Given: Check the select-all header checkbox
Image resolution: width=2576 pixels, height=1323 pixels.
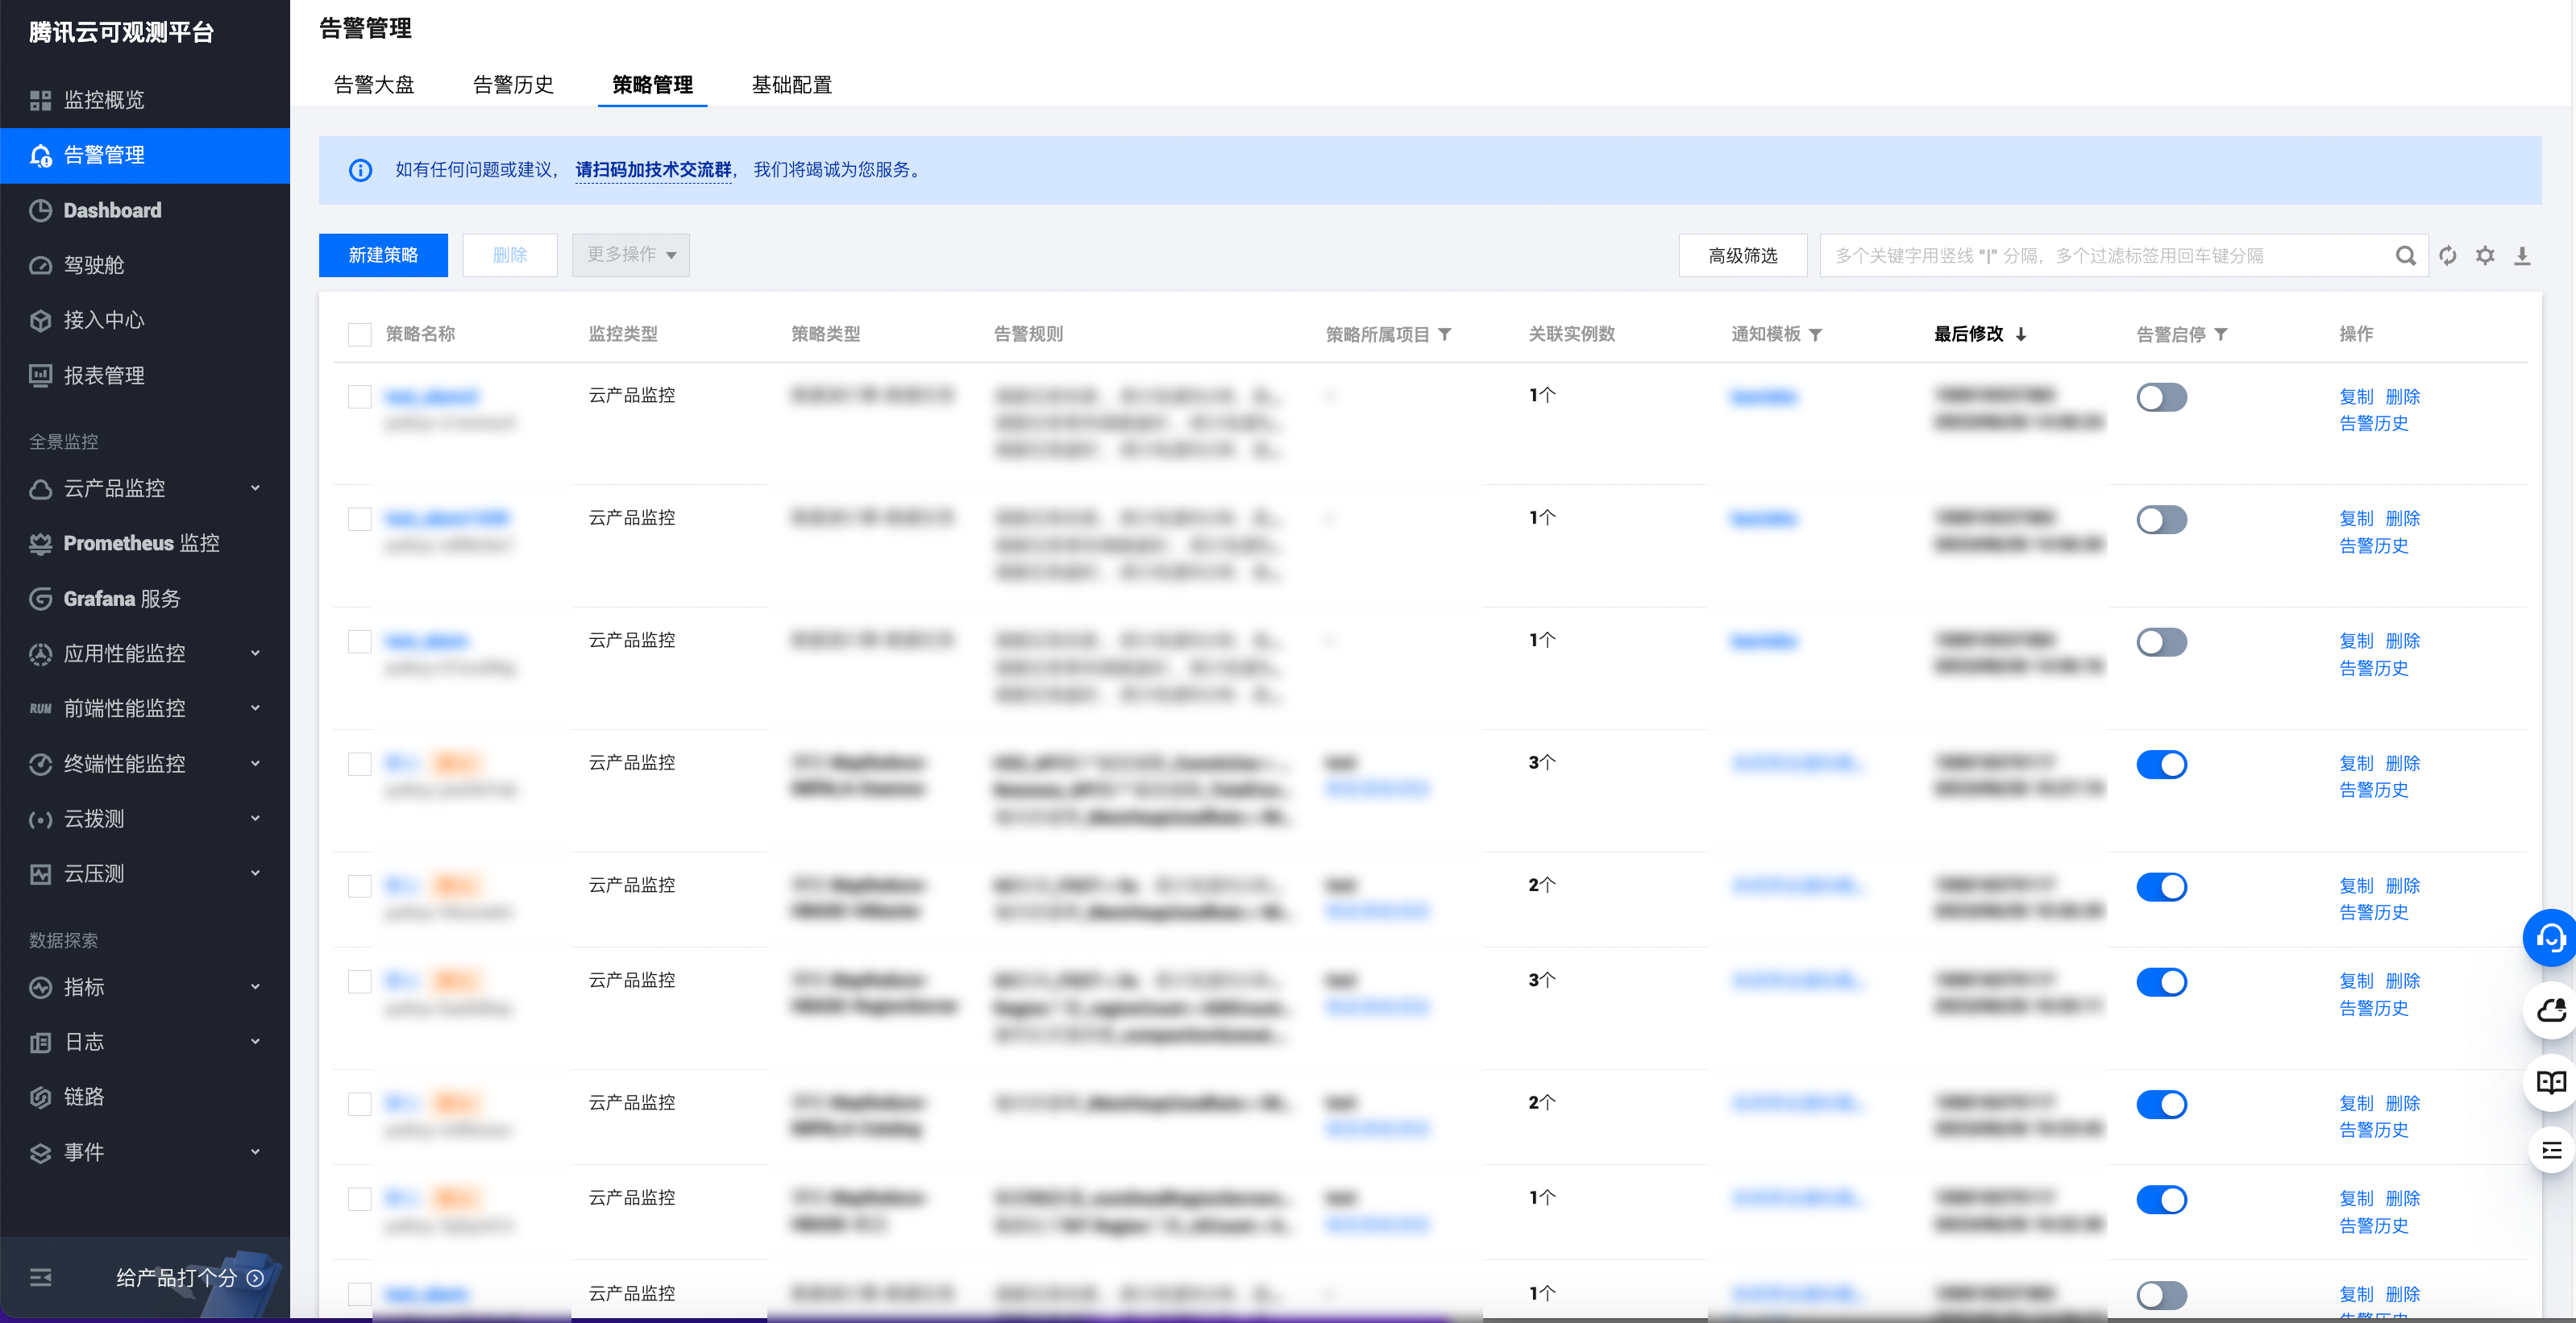Looking at the screenshot, I should point(359,335).
